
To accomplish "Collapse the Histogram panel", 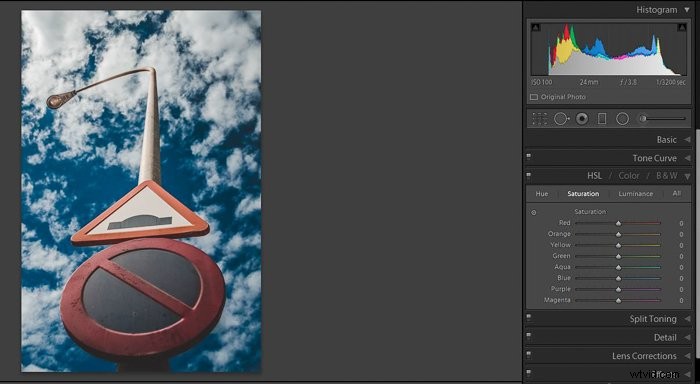I will coord(687,10).
